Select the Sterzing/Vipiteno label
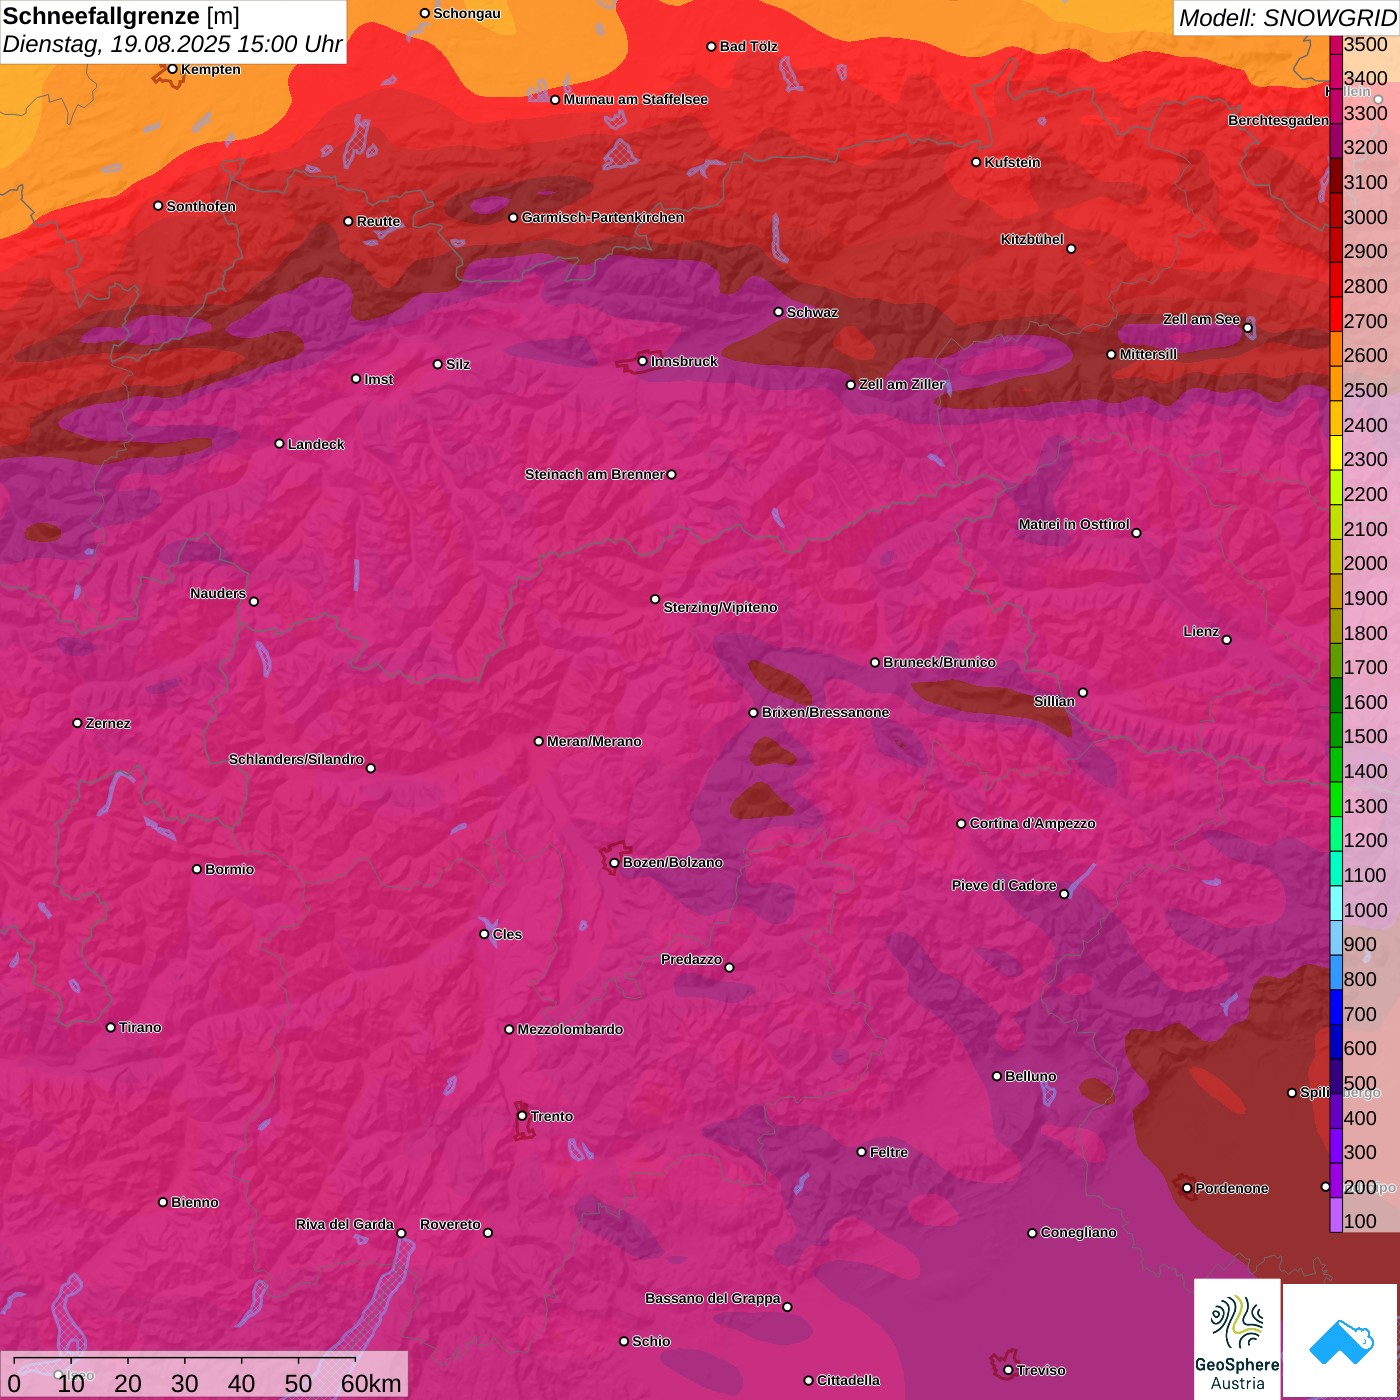The height and width of the screenshot is (1400, 1400). click(720, 607)
